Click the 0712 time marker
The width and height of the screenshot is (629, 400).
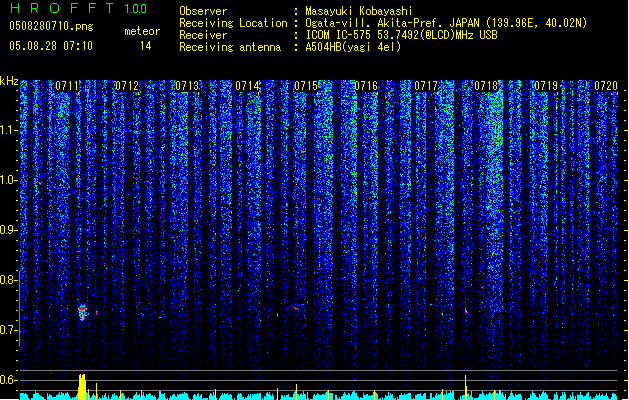point(127,86)
